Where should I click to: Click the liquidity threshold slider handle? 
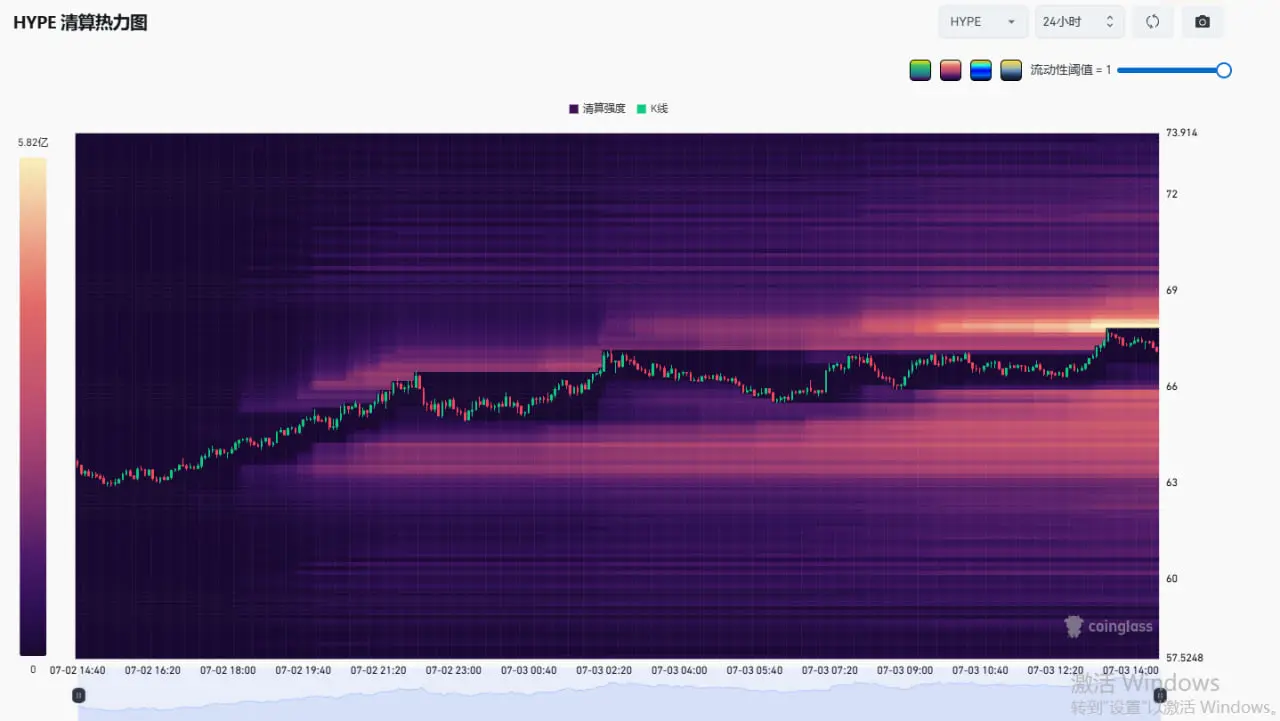(x=1223, y=70)
